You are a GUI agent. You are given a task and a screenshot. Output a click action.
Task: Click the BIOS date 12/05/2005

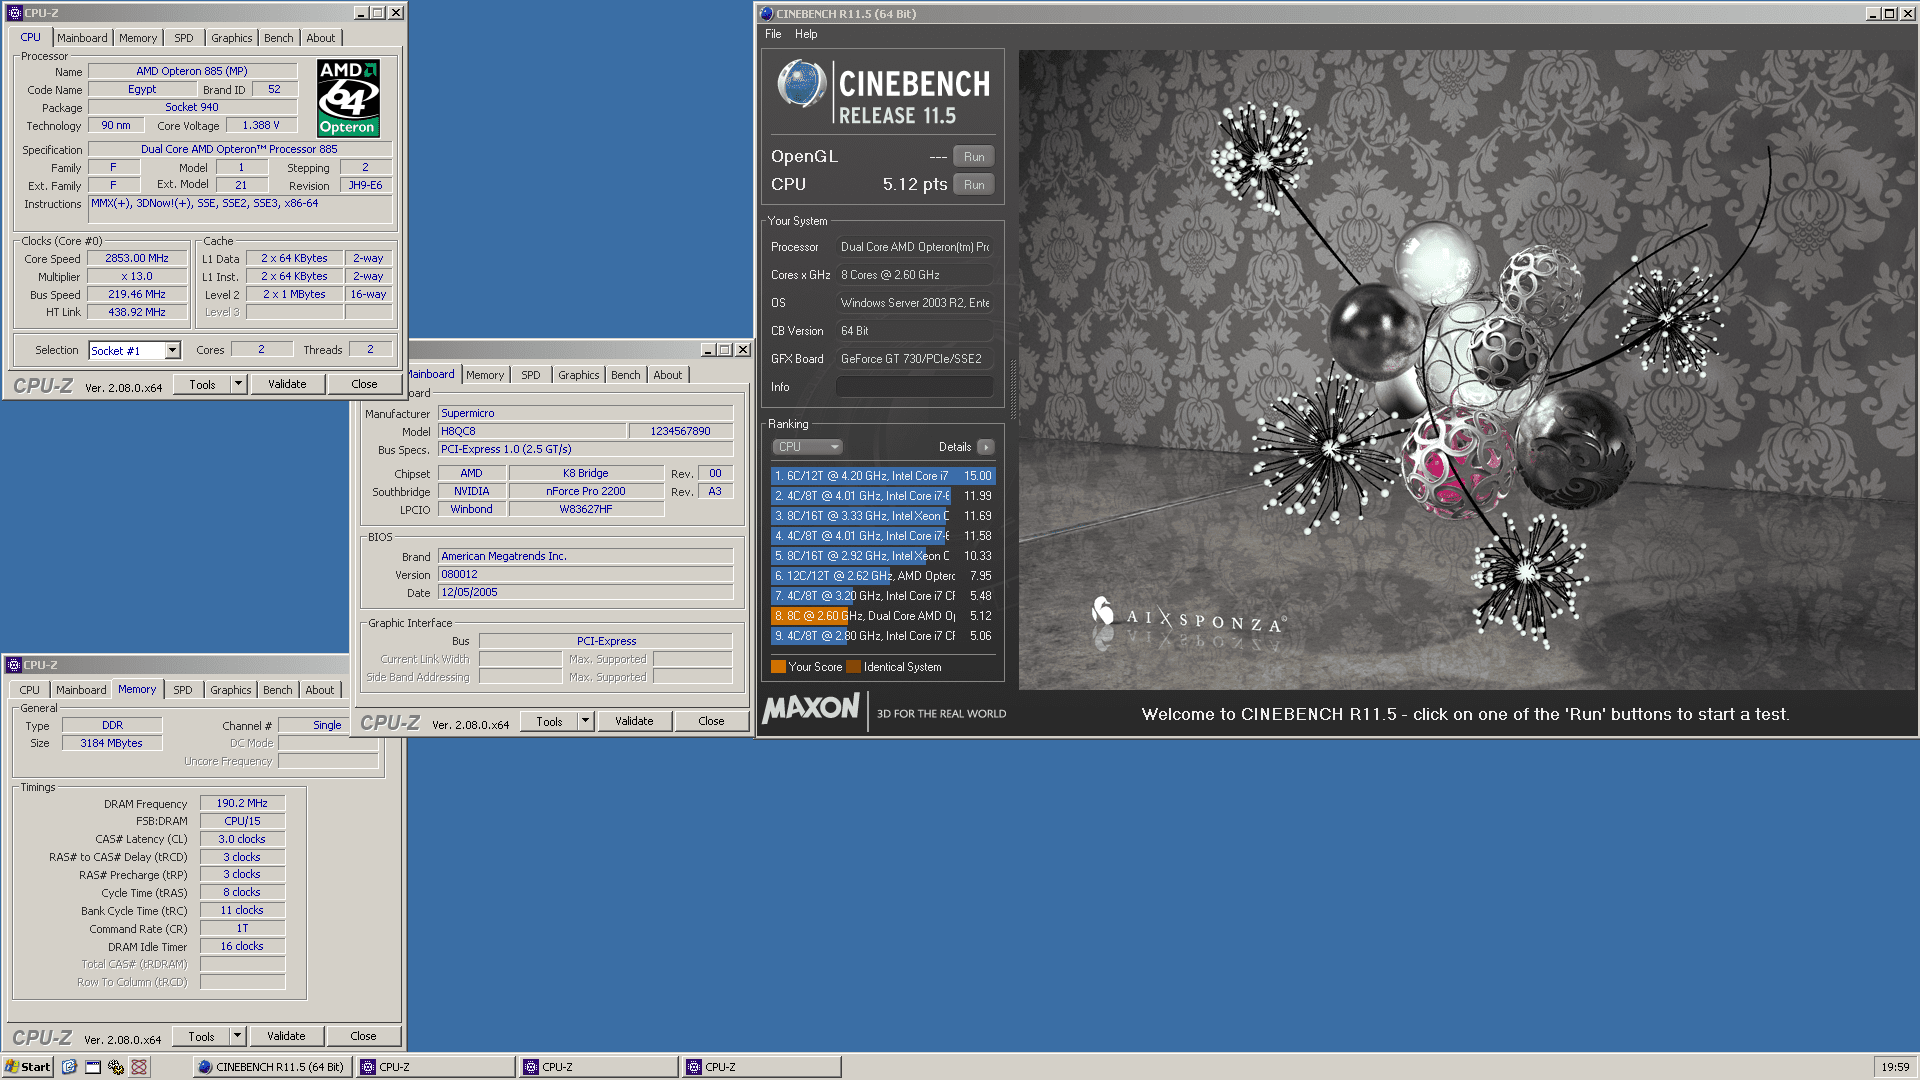[x=585, y=592]
